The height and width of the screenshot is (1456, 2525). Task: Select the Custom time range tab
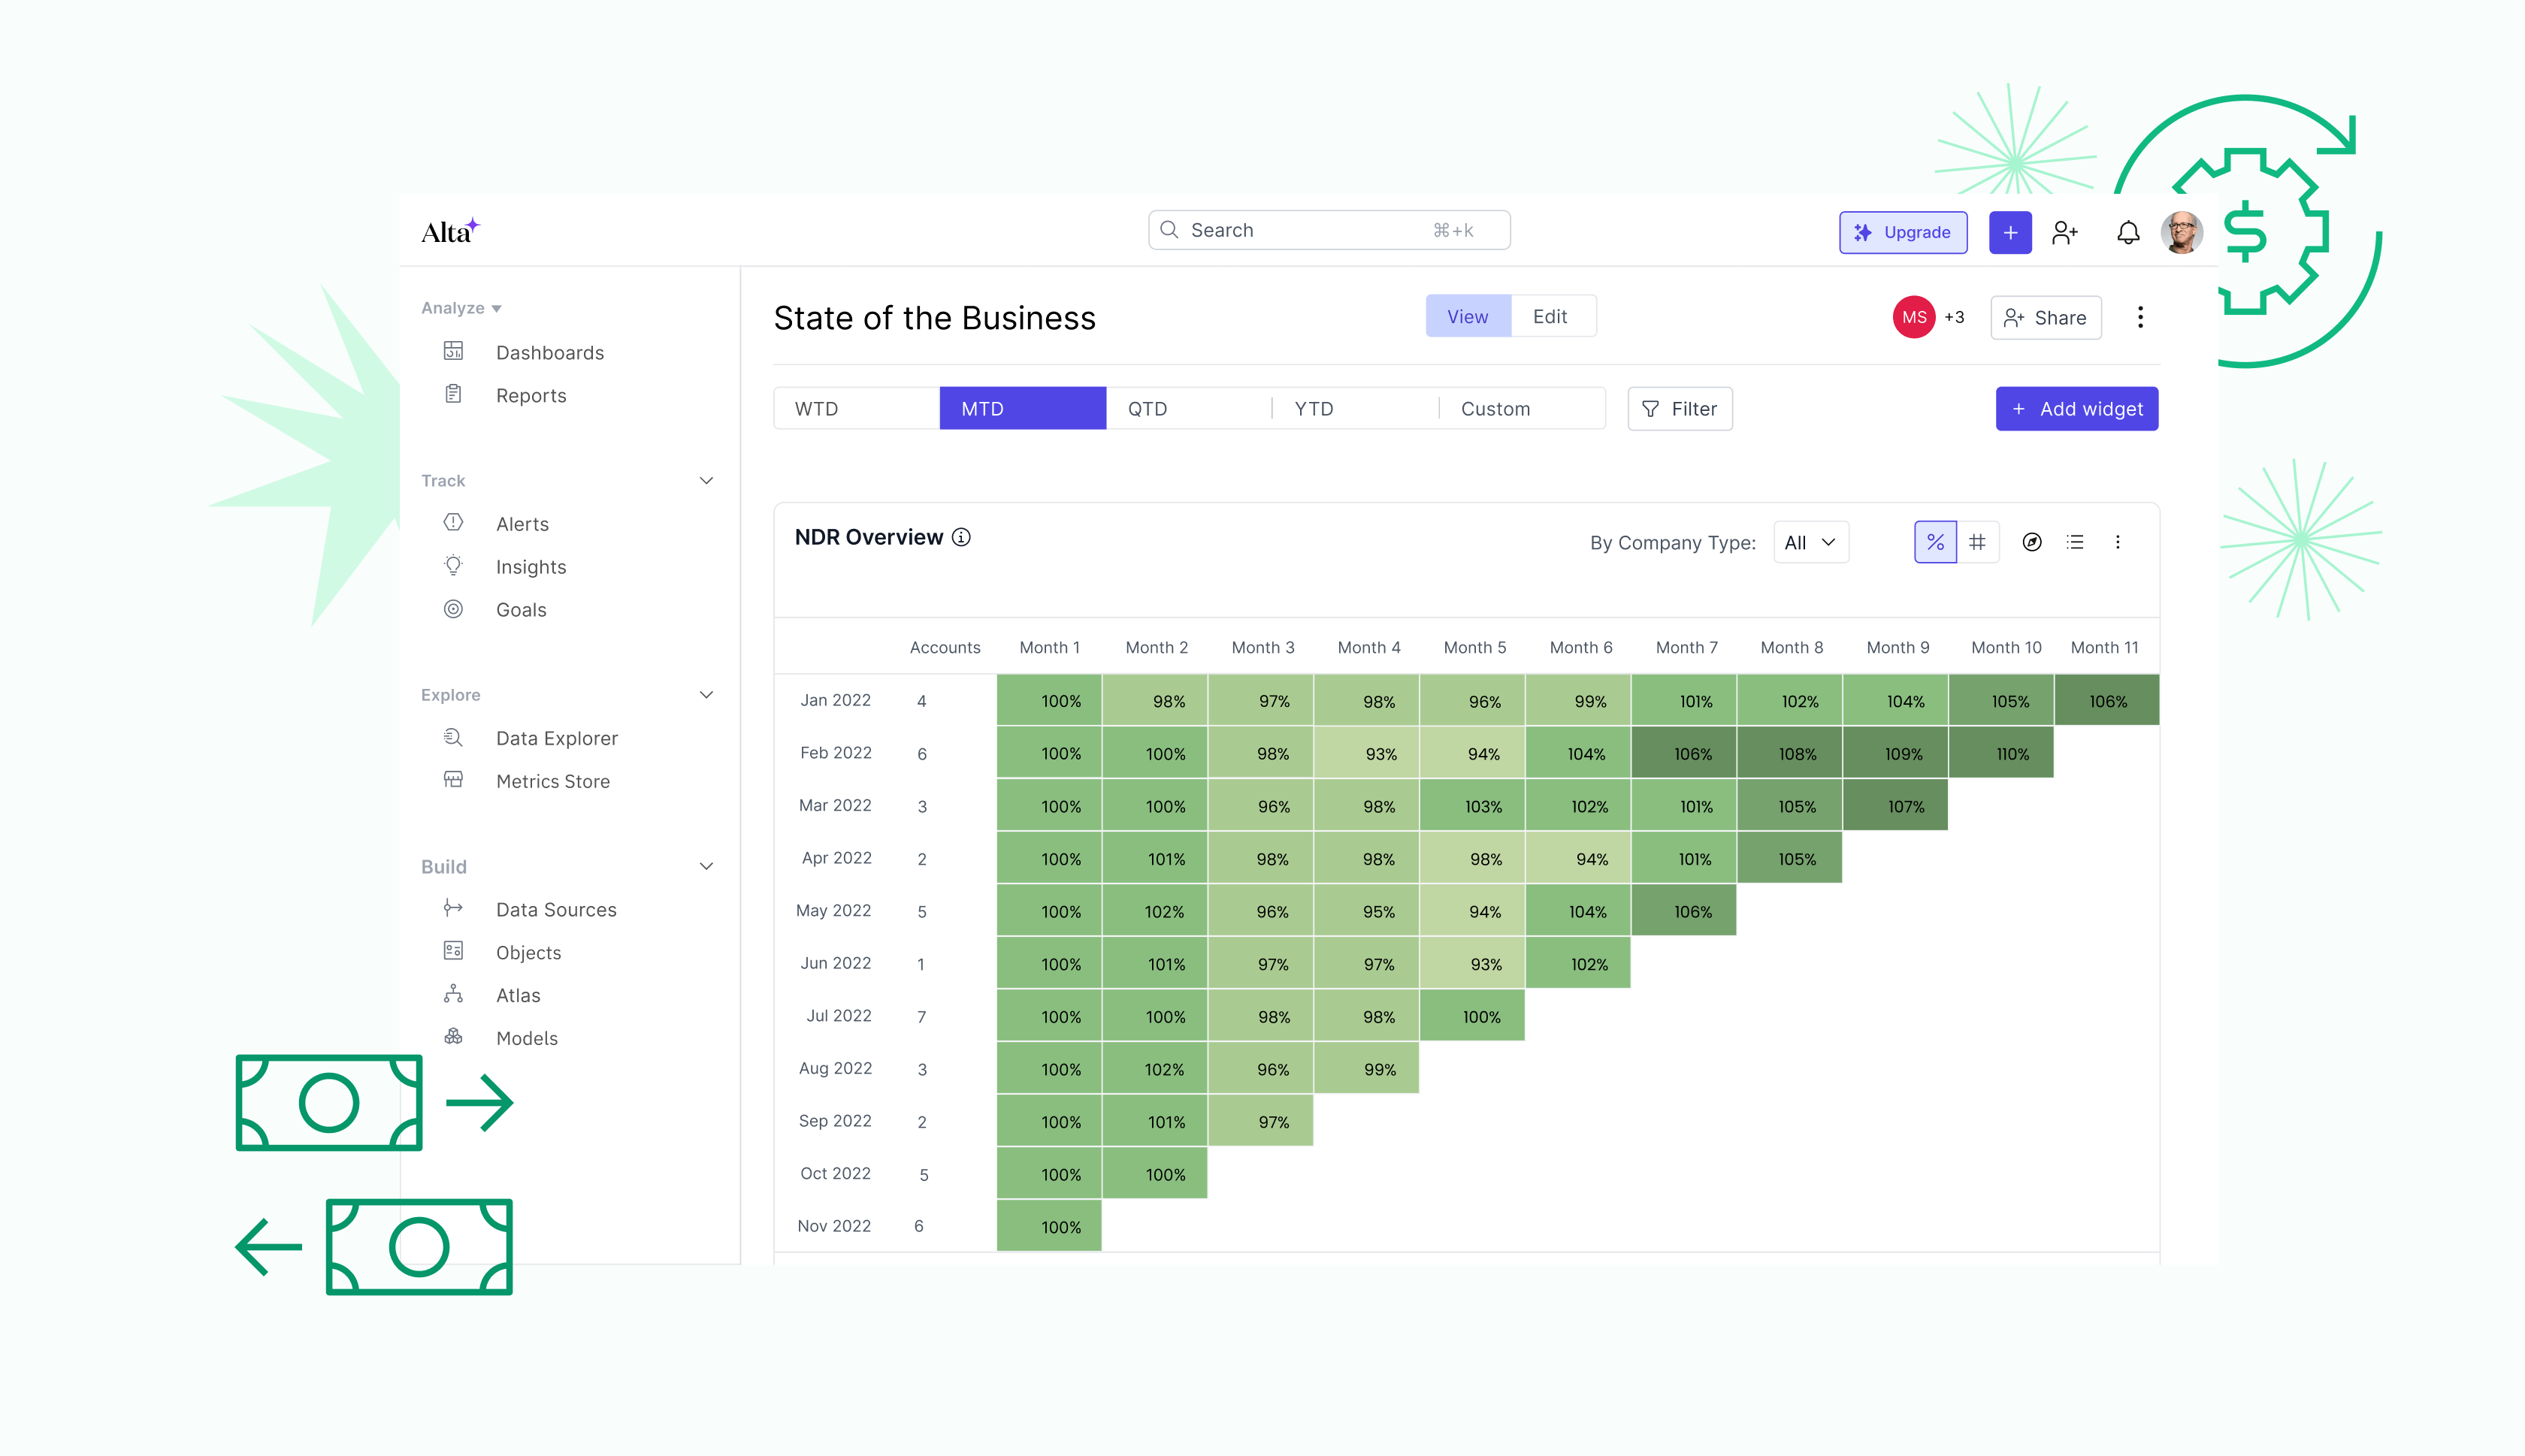tap(1495, 408)
